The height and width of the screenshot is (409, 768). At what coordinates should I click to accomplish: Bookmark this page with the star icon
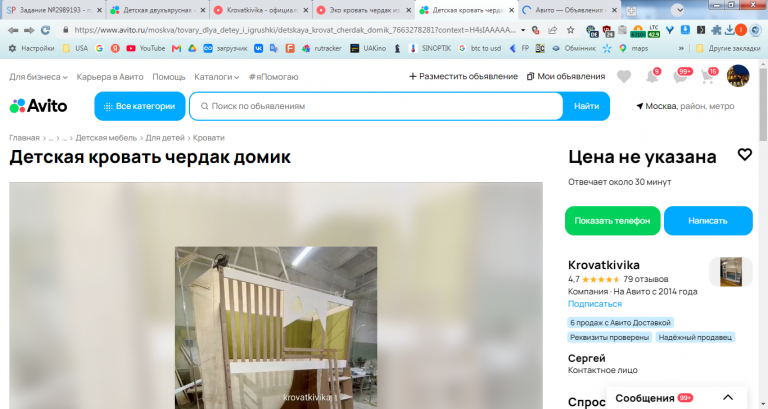coord(571,30)
